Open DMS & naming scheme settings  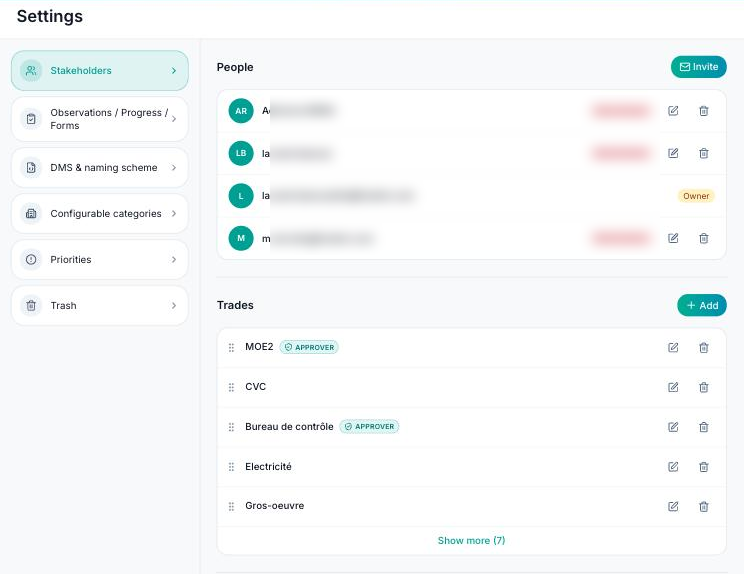tap(100, 167)
